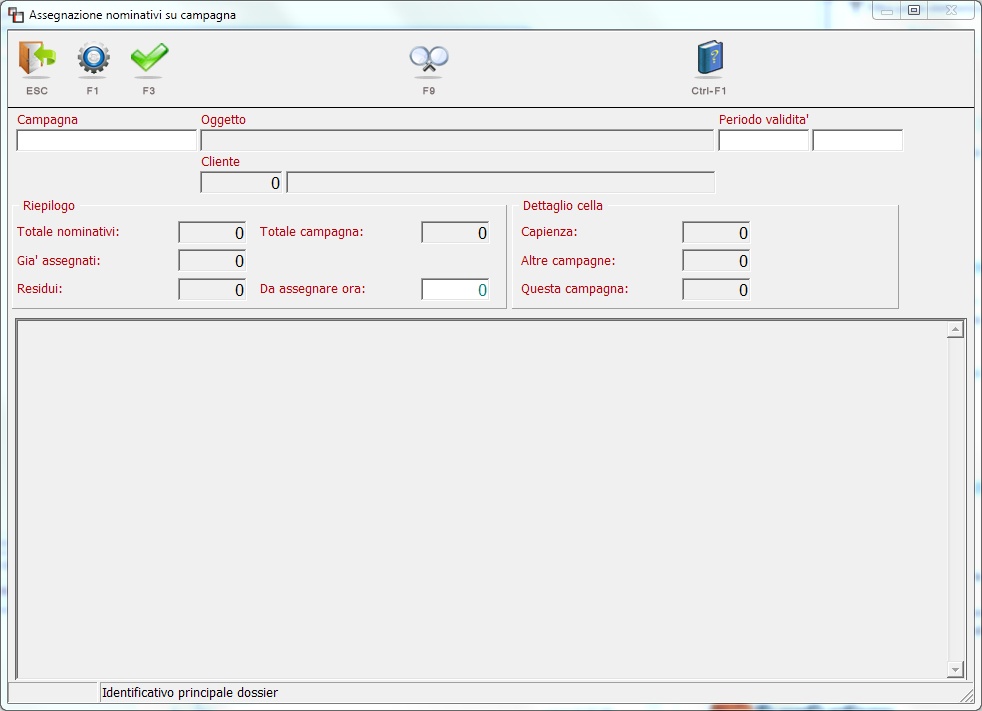
Task: Click the Riepilogo group title
Action: (49, 205)
